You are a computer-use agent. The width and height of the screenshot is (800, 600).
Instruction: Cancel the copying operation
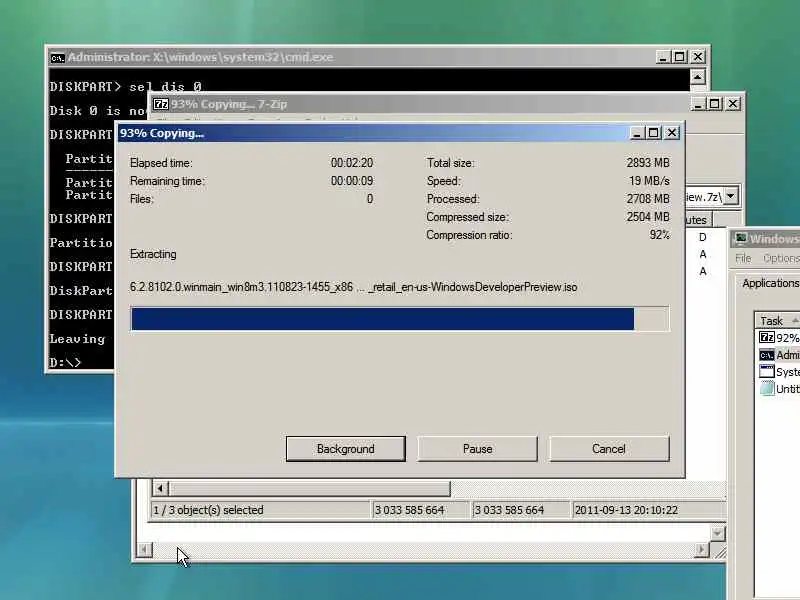coord(609,448)
